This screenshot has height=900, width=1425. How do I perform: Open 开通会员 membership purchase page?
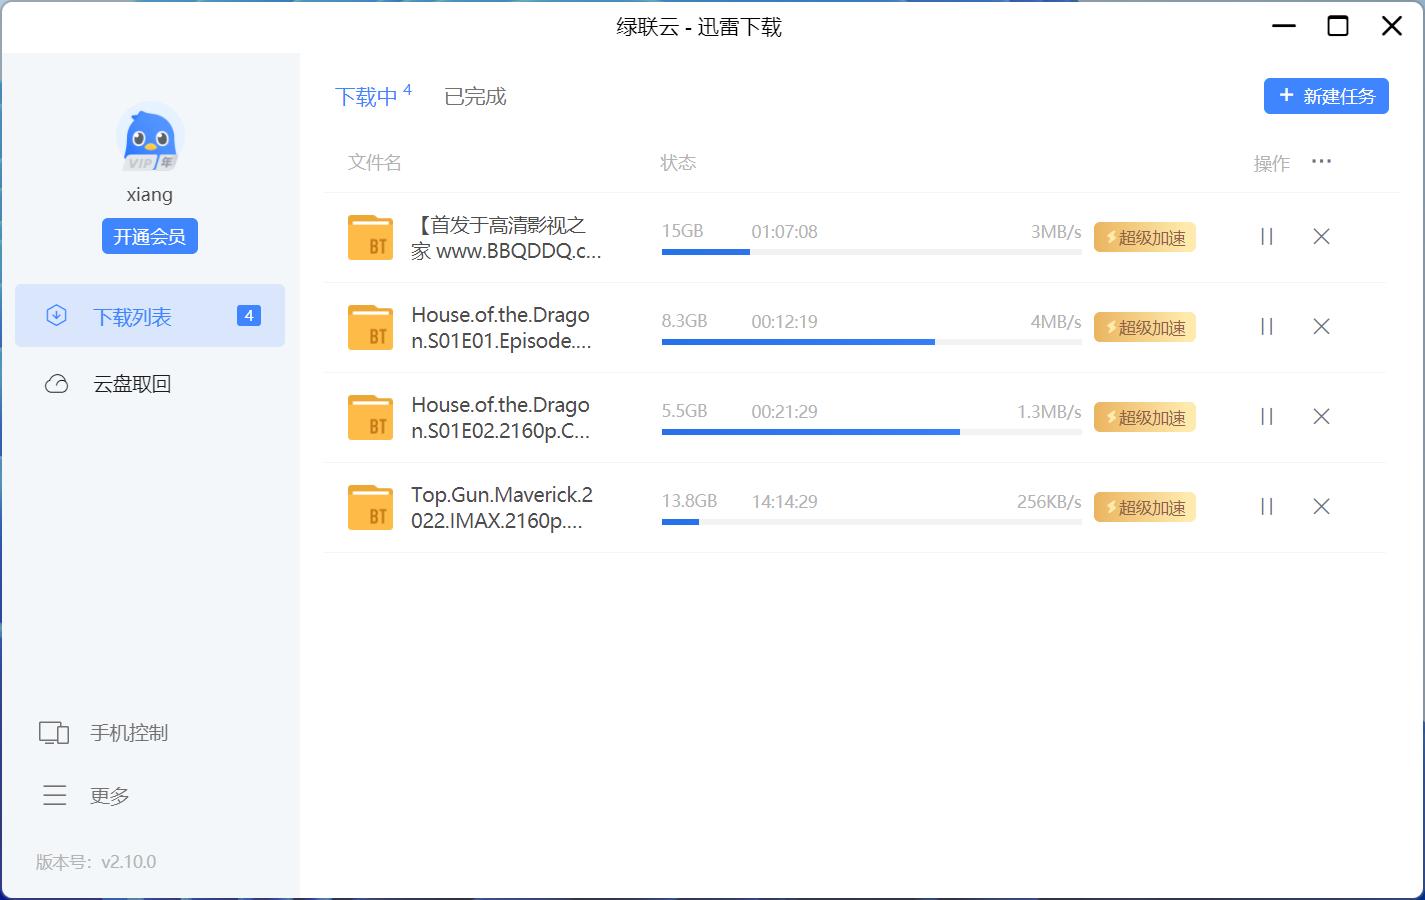(150, 236)
